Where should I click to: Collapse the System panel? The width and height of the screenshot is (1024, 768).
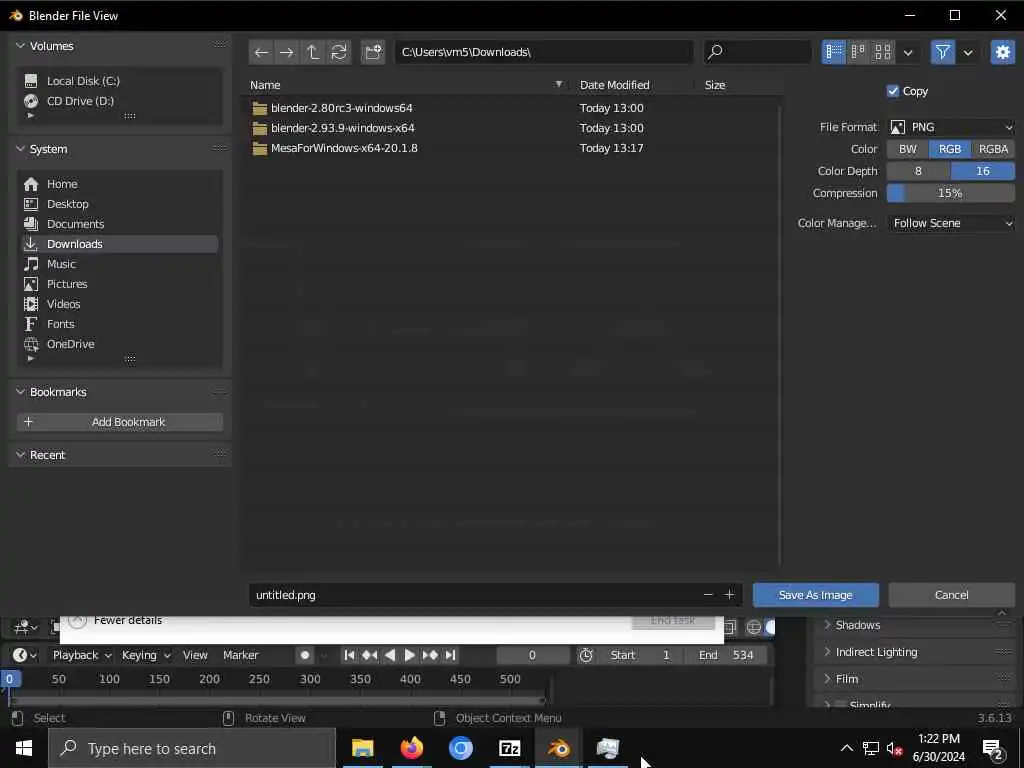[20, 149]
